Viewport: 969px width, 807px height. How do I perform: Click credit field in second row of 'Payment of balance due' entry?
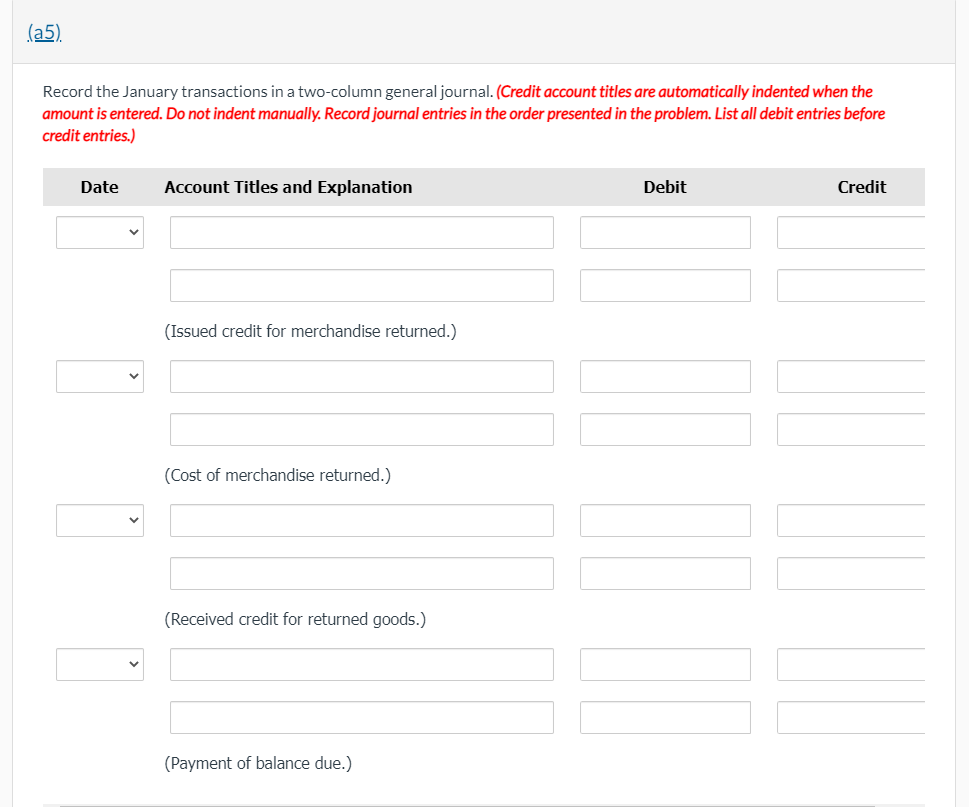851,717
